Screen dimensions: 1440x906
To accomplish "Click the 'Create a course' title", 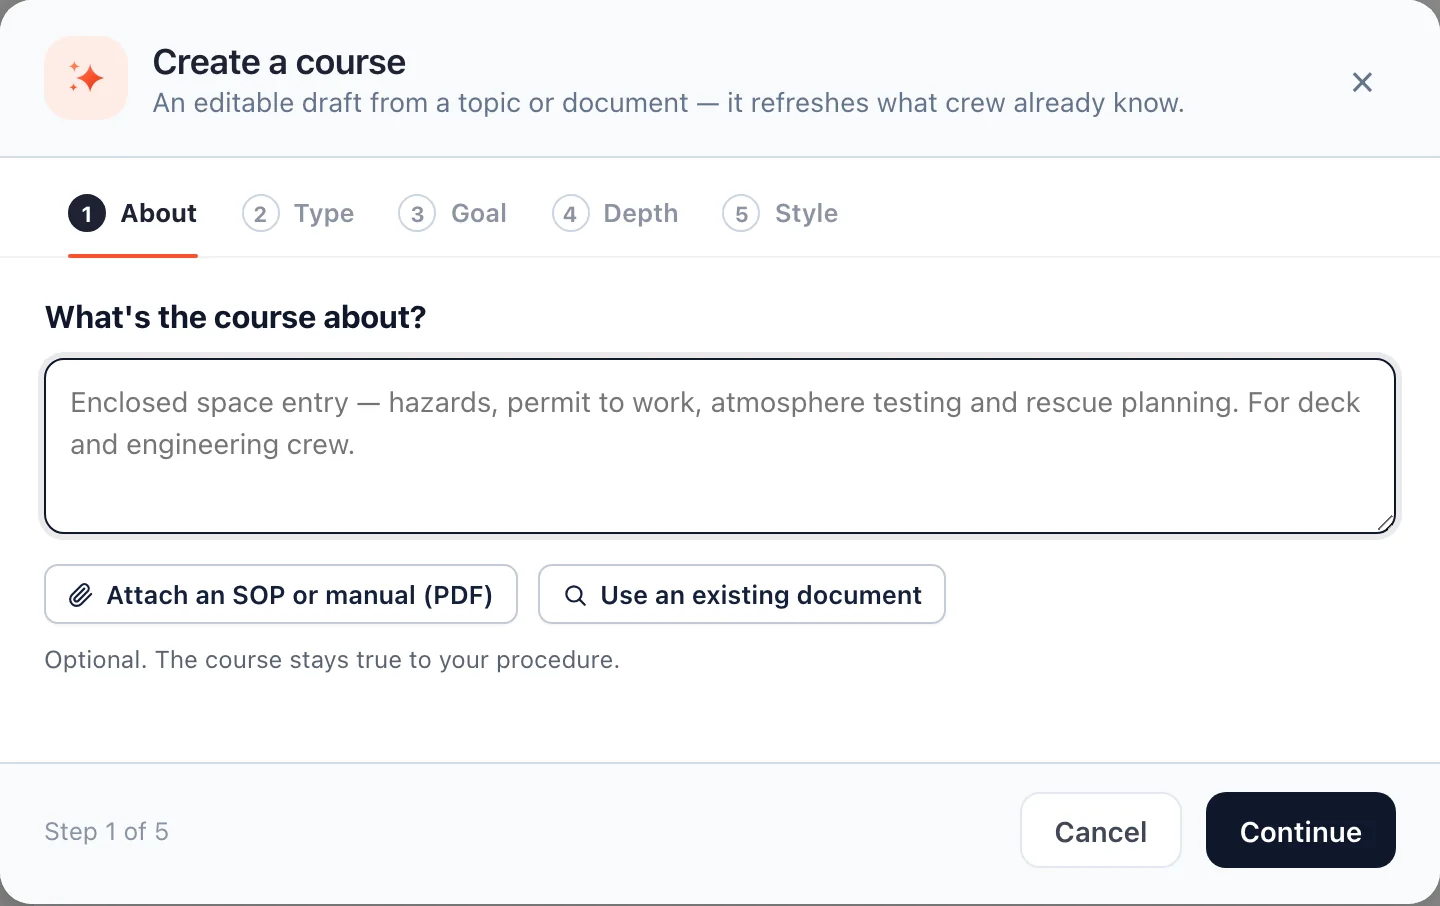I will tap(279, 62).
